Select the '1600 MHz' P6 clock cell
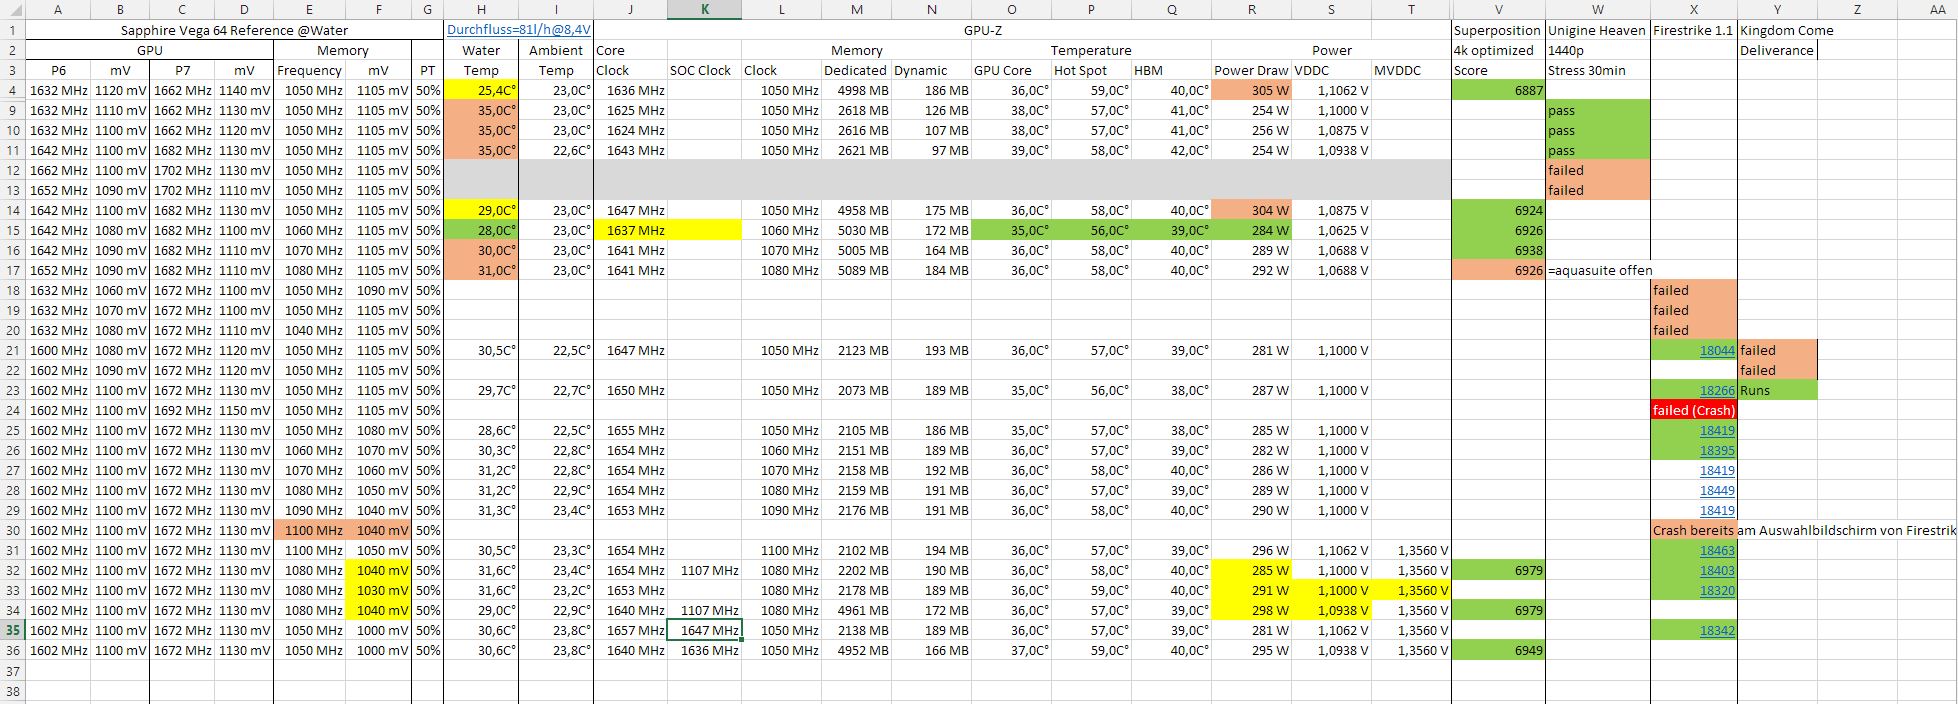The height and width of the screenshot is (704, 1958). 57,350
